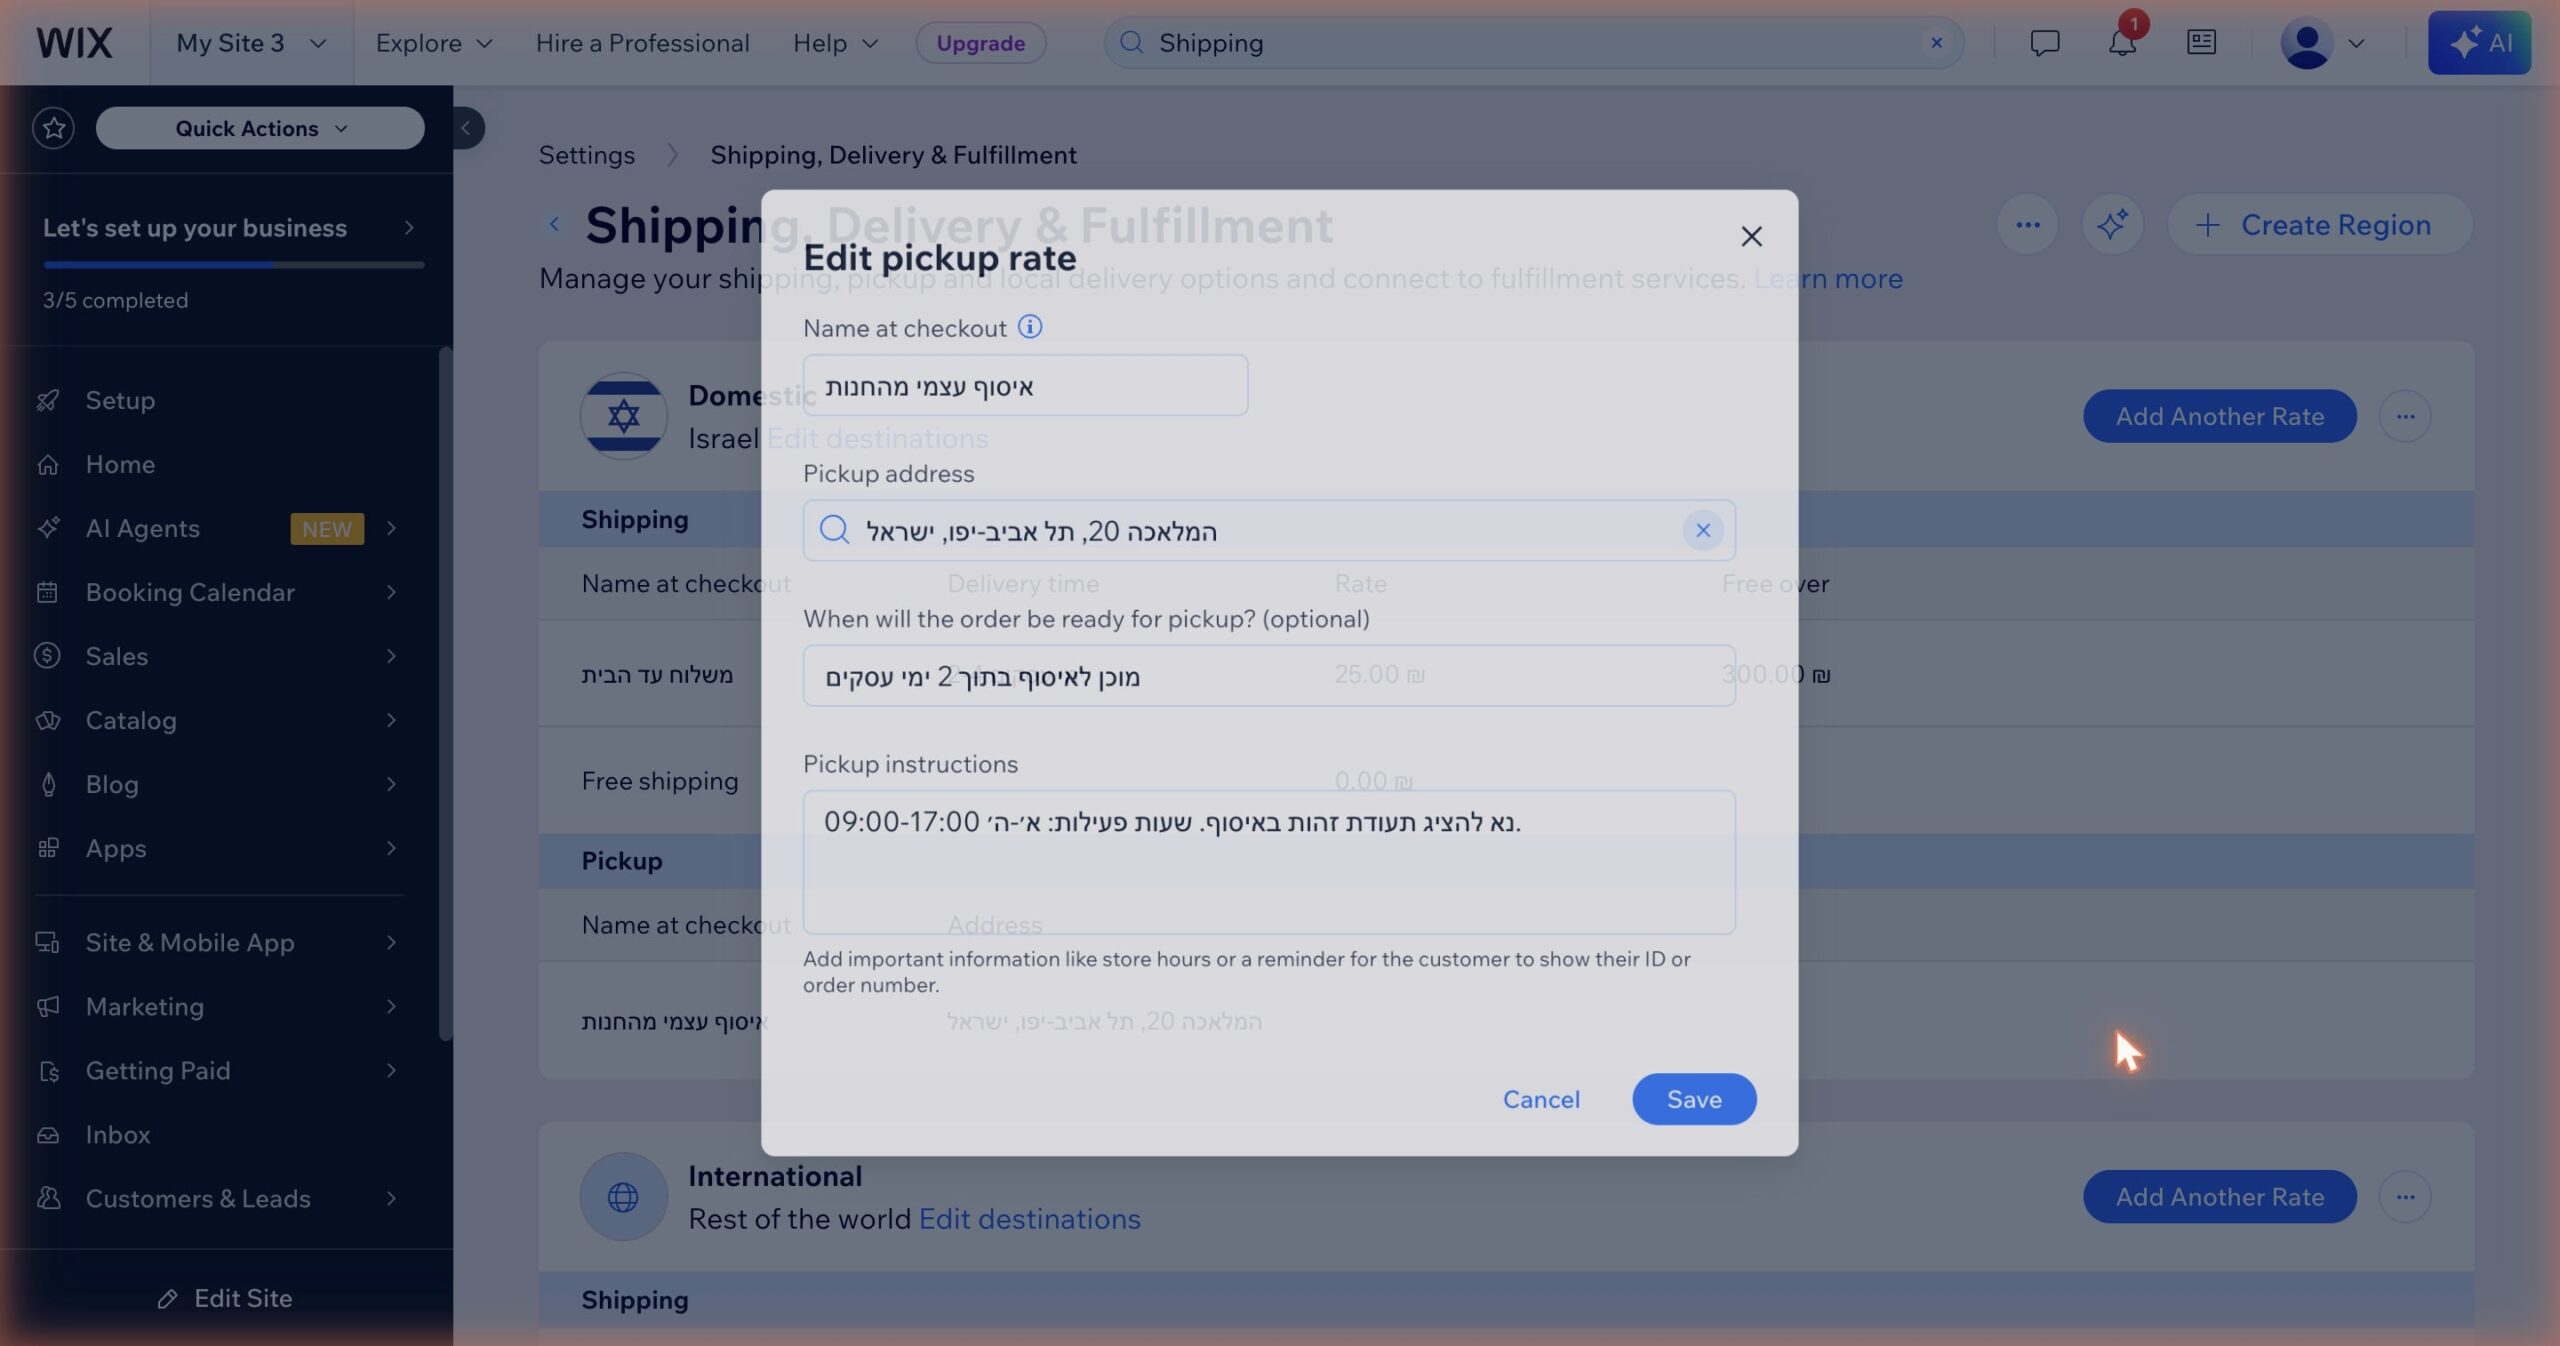The image size is (2560, 1346).
Task: Clear the pickup address field
Action: 1702,530
